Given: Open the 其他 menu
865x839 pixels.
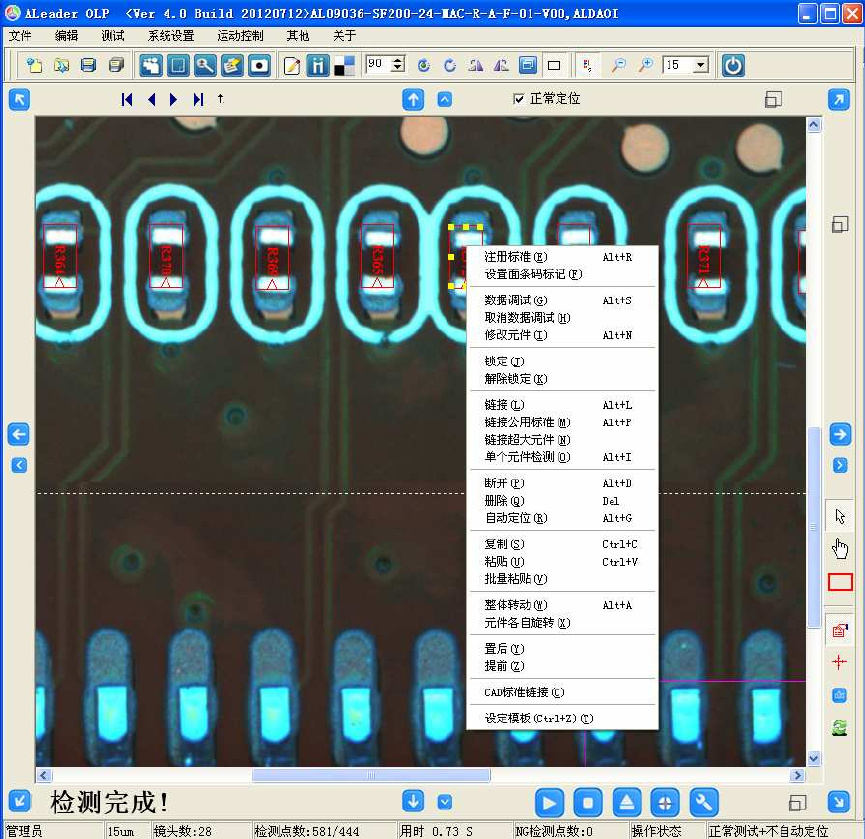Looking at the screenshot, I should click(298, 36).
